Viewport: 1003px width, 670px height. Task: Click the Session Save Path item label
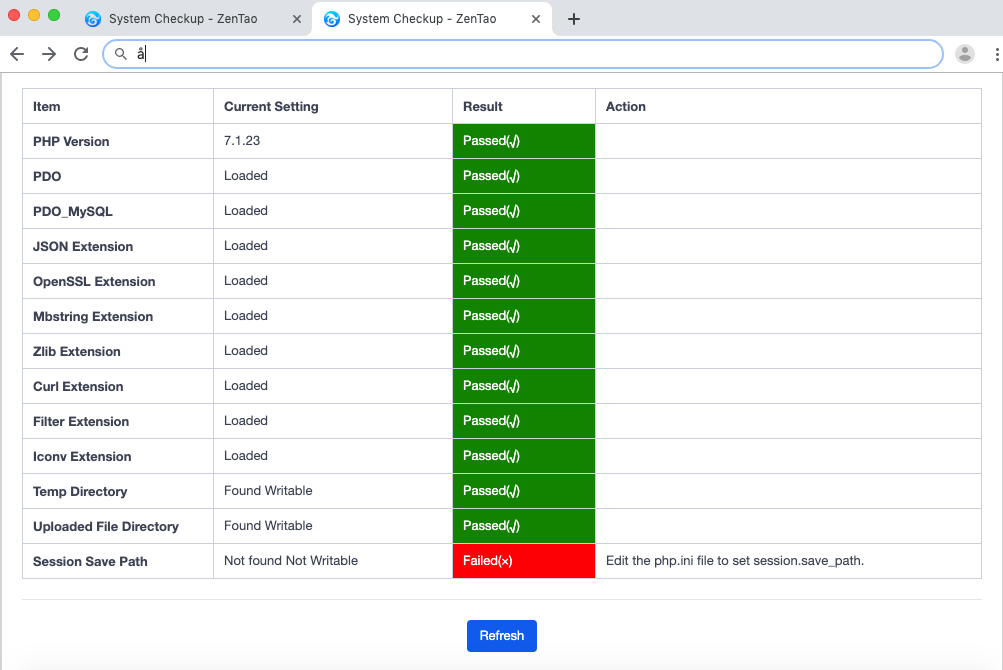click(x=90, y=561)
